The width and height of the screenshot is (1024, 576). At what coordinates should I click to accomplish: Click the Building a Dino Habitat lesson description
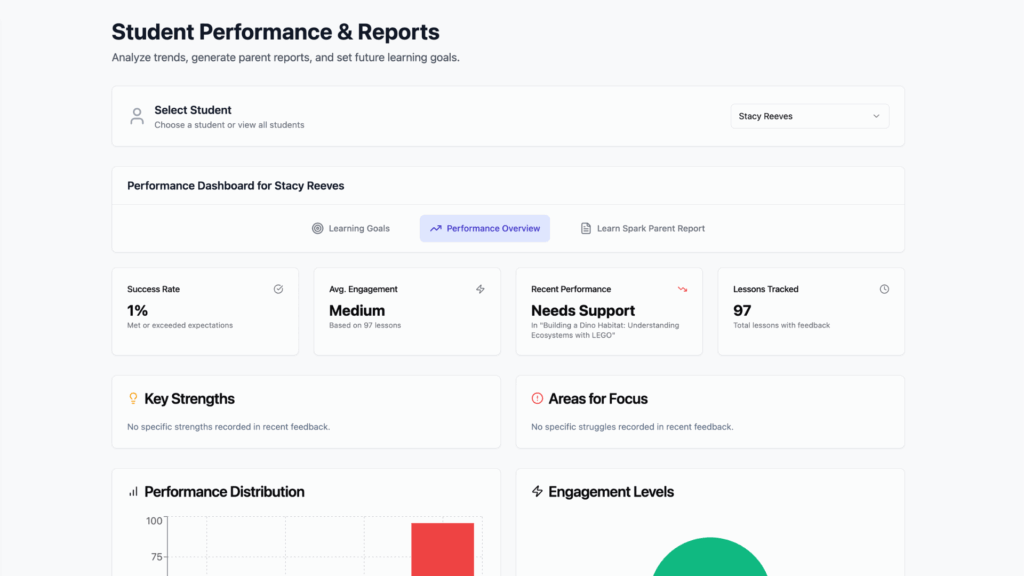[605, 330]
